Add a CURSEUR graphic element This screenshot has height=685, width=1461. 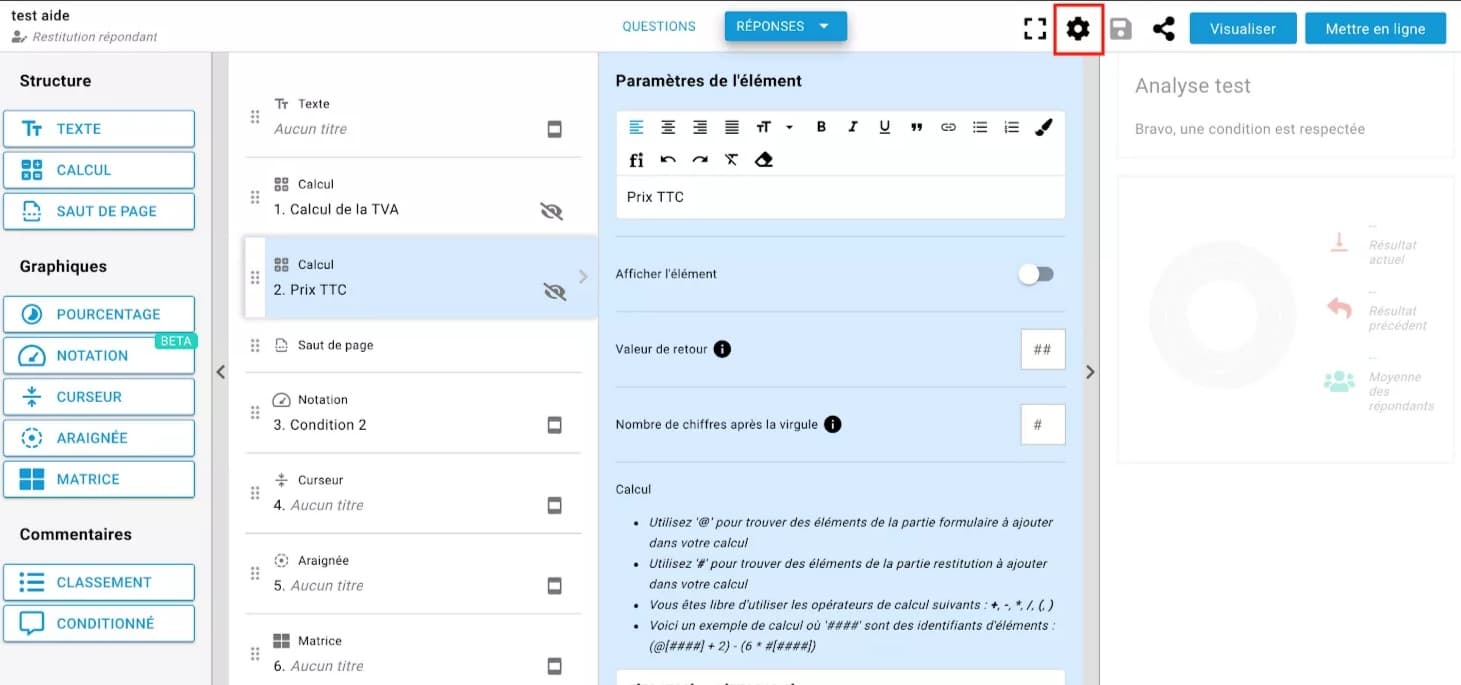[99, 397]
